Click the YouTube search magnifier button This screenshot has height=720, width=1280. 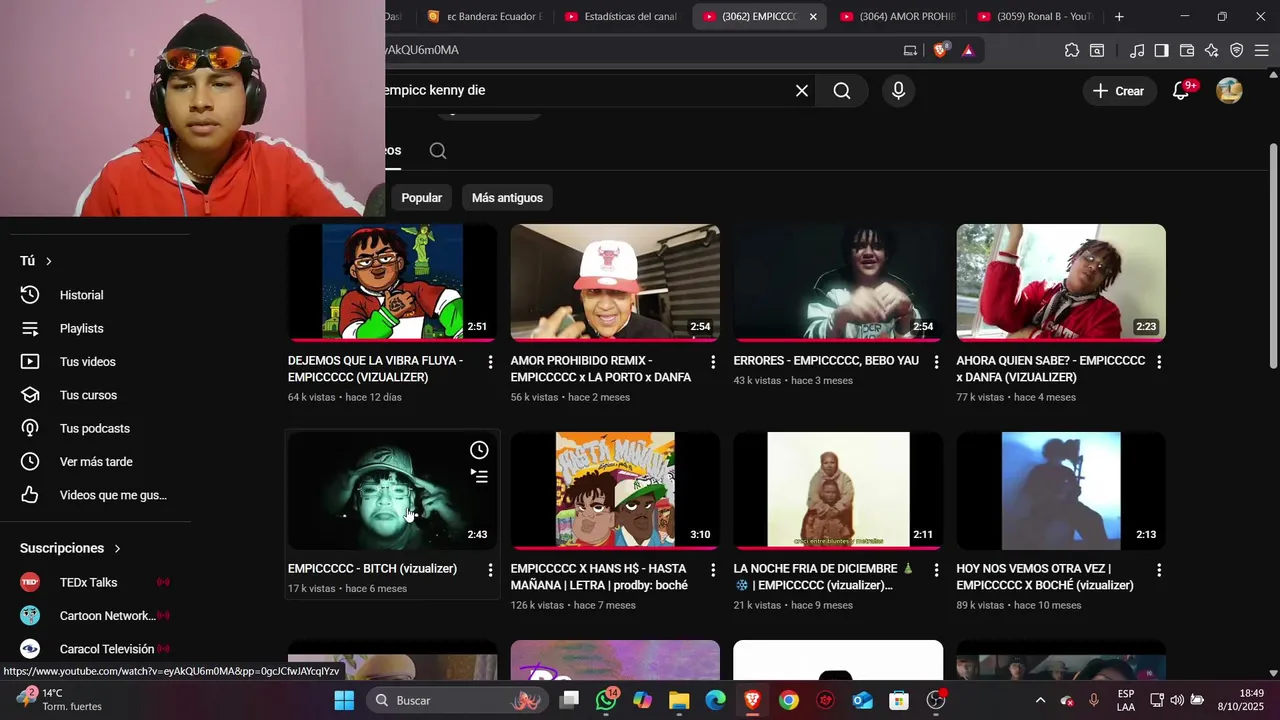(842, 91)
